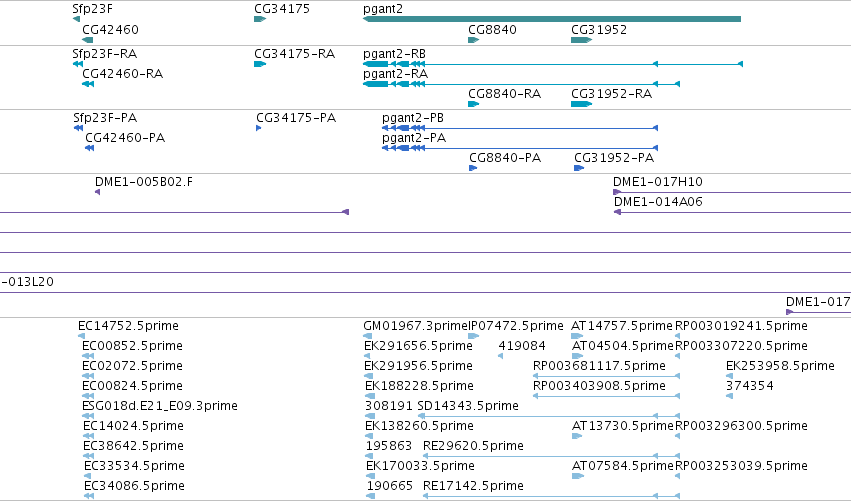Select the EK138260.5prime EST label
851x501 pixels.
click(x=419, y=426)
